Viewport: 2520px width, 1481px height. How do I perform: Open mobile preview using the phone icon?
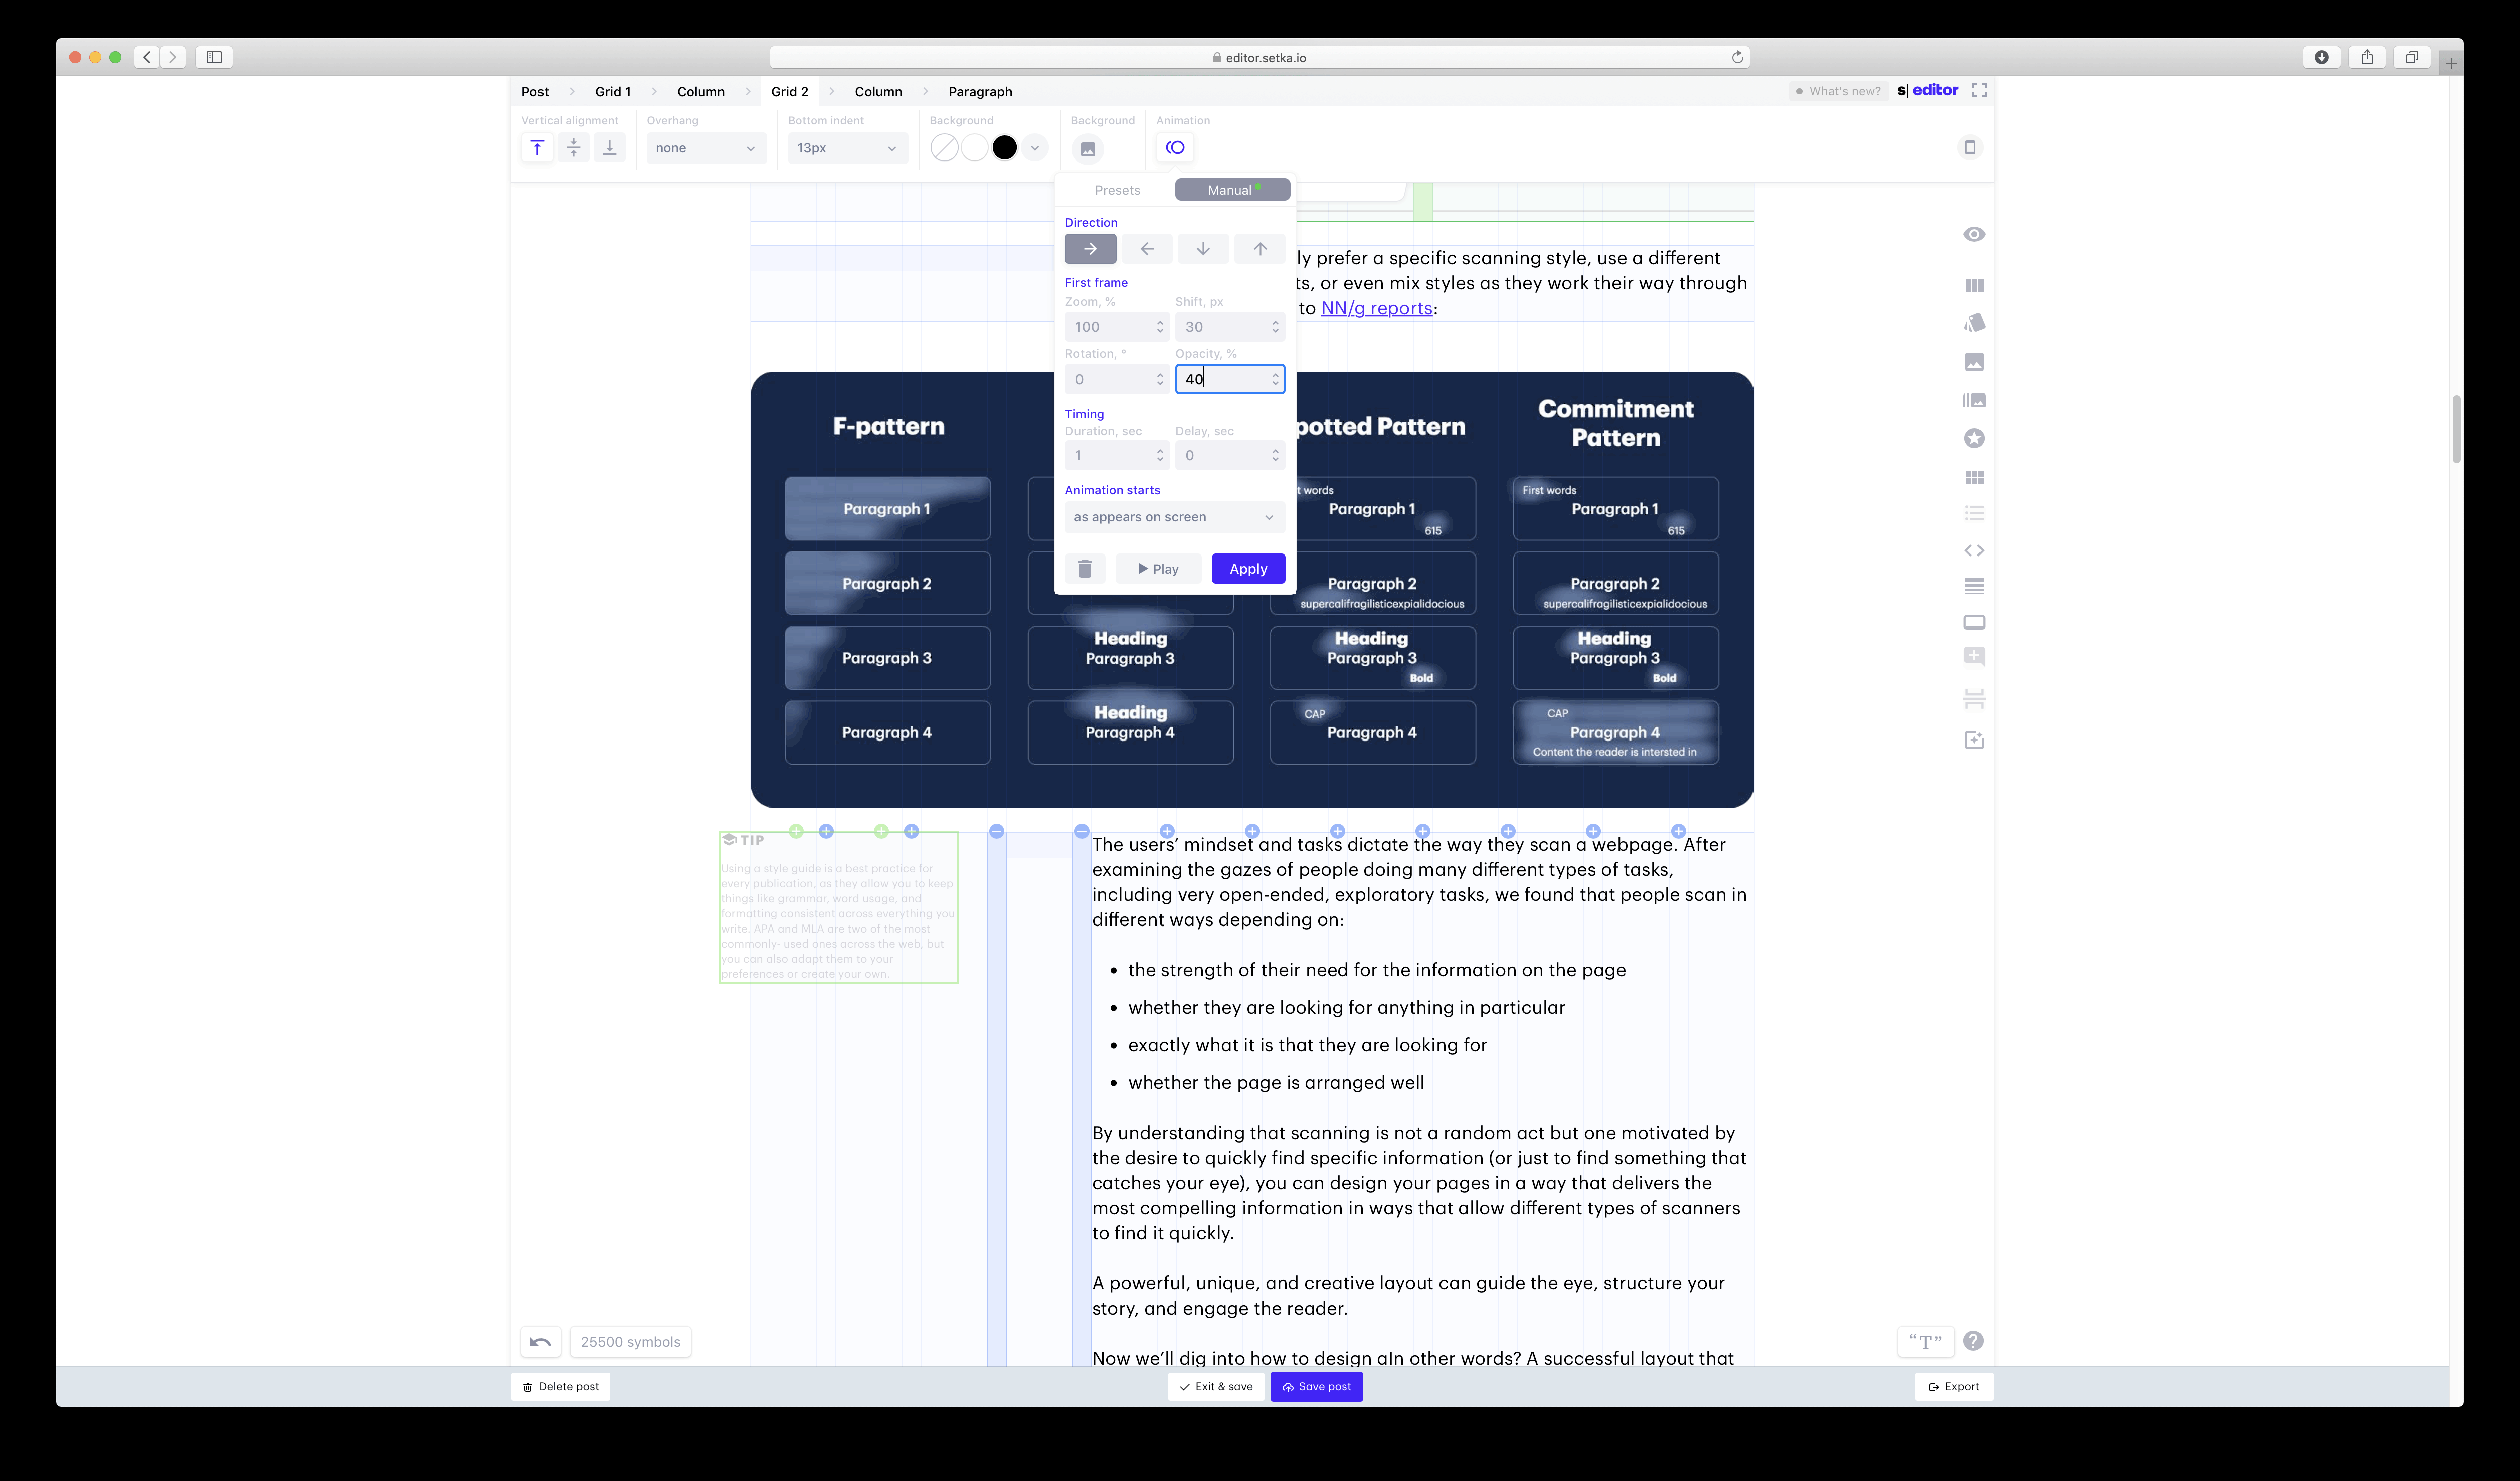(1971, 147)
